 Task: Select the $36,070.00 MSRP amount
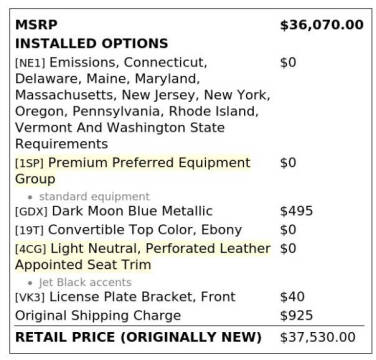[x=322, y=25]
